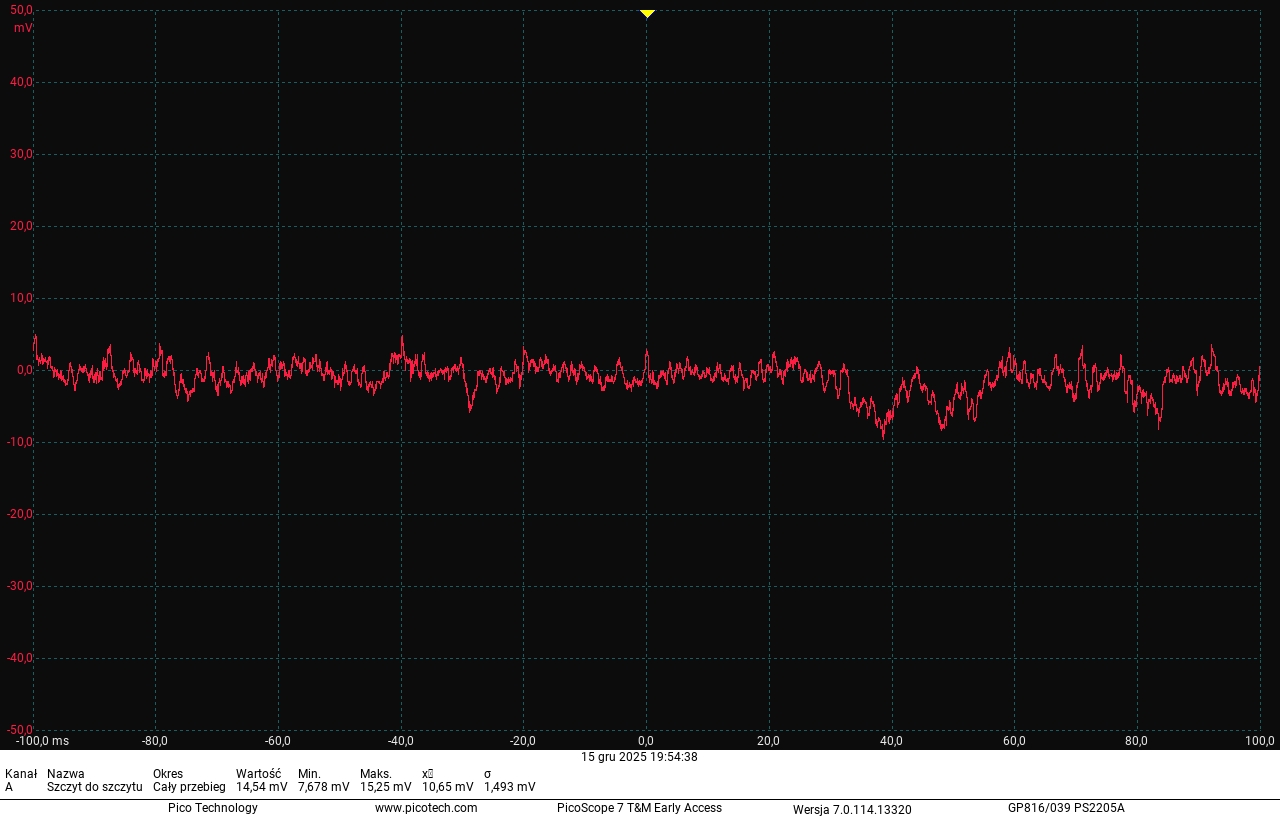Viewport: 1280px width, 816px height.
Task: Select the Nazwa column header
Action: [x=66, y=774]
